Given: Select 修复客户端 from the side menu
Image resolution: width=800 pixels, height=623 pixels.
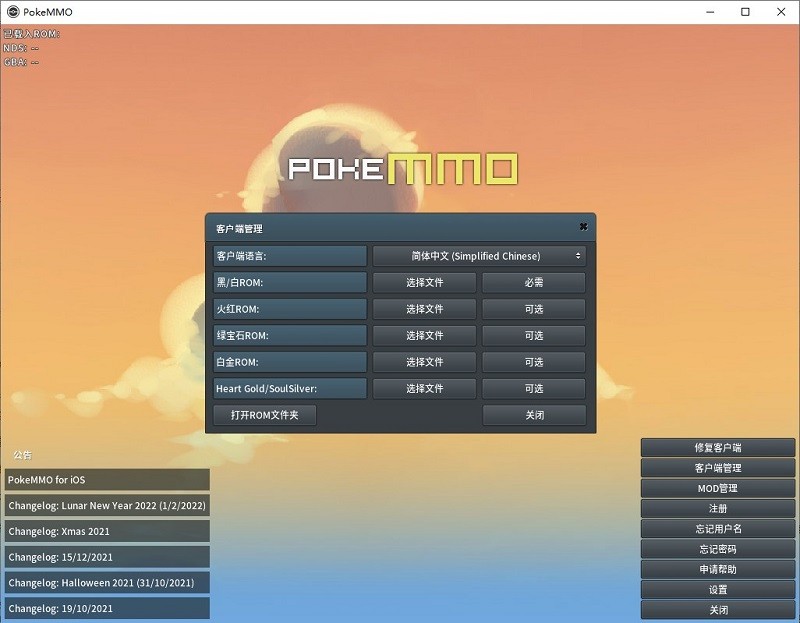Looking at the screenshot, I should click(x=717, y=448).
